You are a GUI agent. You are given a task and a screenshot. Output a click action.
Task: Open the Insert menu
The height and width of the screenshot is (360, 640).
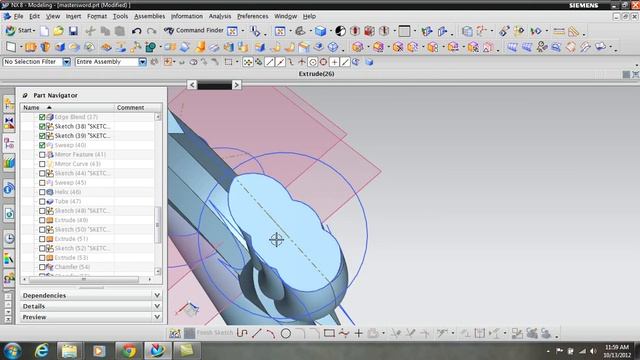[73, 16]
